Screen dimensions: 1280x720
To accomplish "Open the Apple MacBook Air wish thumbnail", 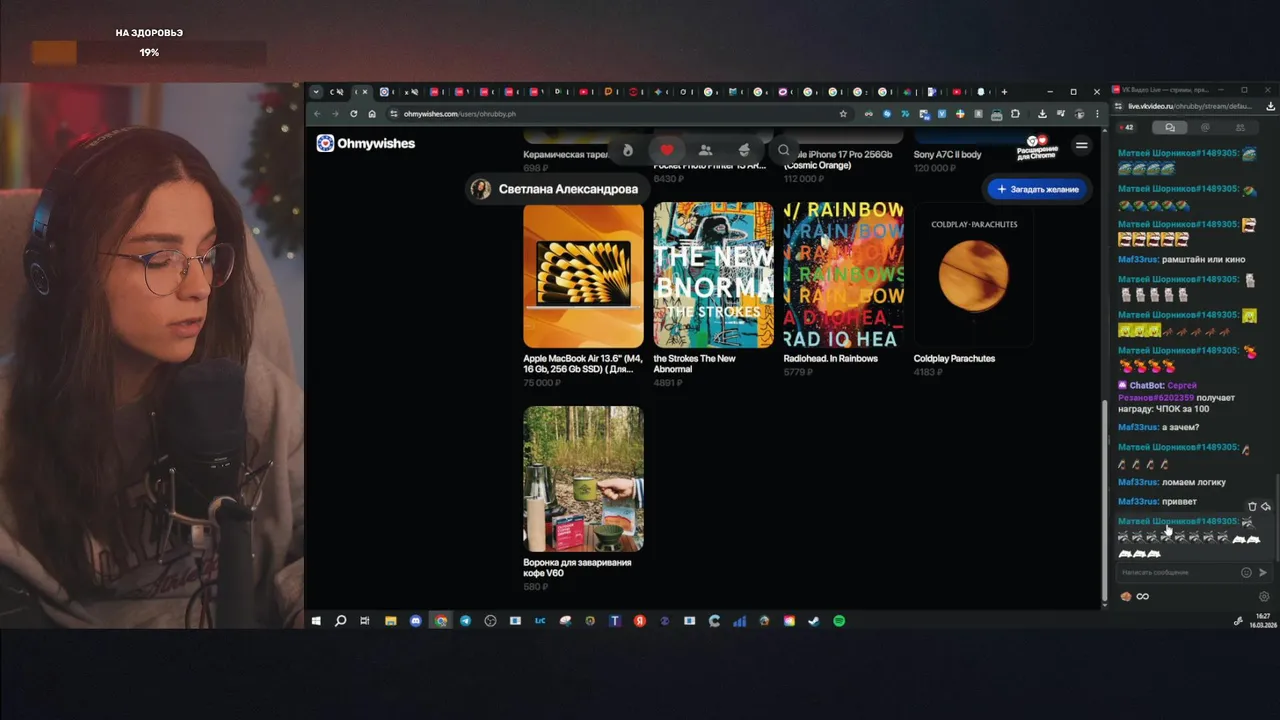I will (583, 275).
